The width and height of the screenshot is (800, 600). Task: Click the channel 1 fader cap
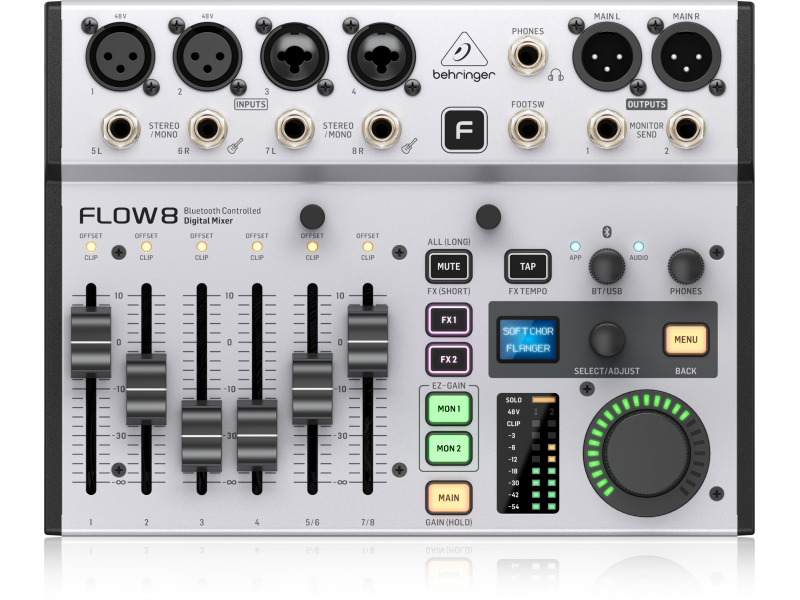coord(90,342)
